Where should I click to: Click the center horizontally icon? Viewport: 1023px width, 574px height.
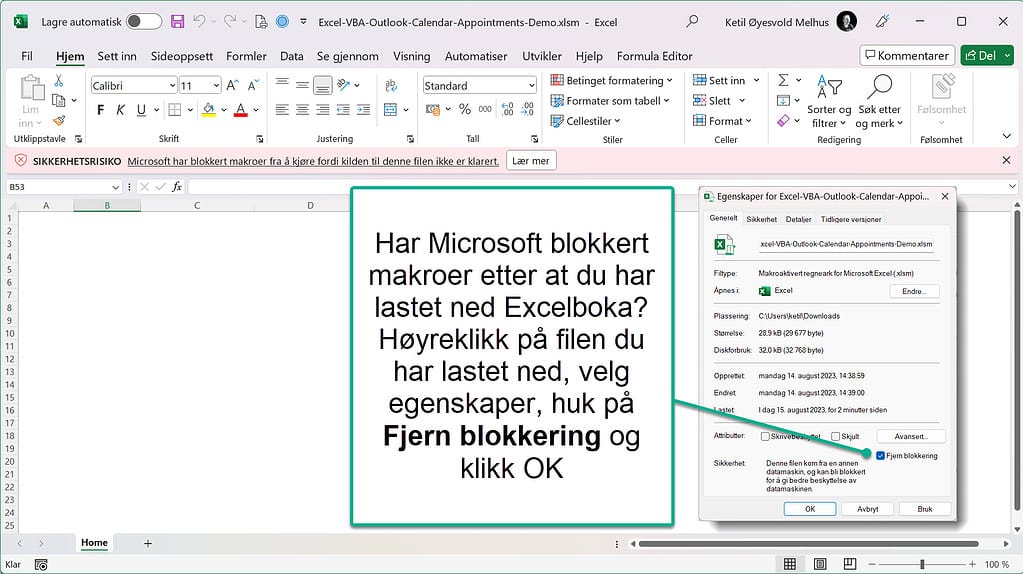click(302, 110)
